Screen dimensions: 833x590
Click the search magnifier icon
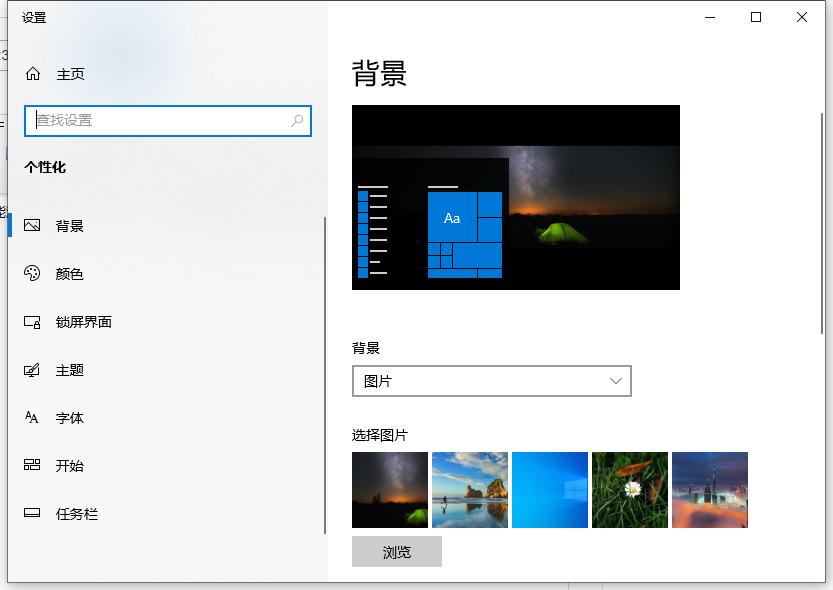[297, 120]
